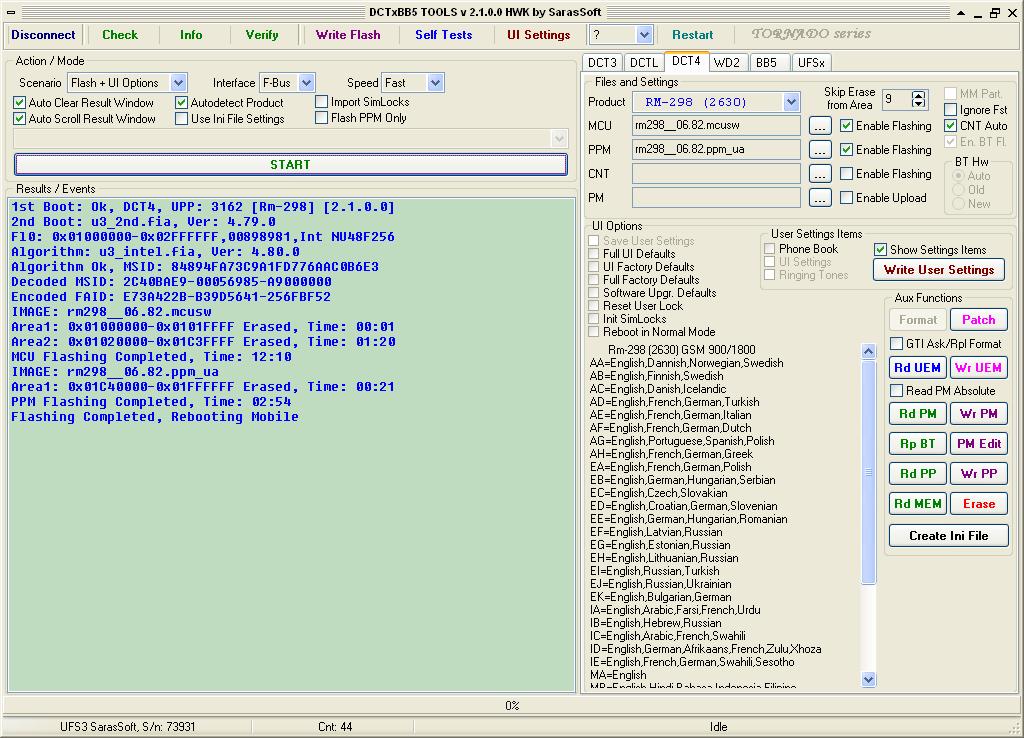
Task: Increase Skip Erase from Area value
Action: click(919, 95)
